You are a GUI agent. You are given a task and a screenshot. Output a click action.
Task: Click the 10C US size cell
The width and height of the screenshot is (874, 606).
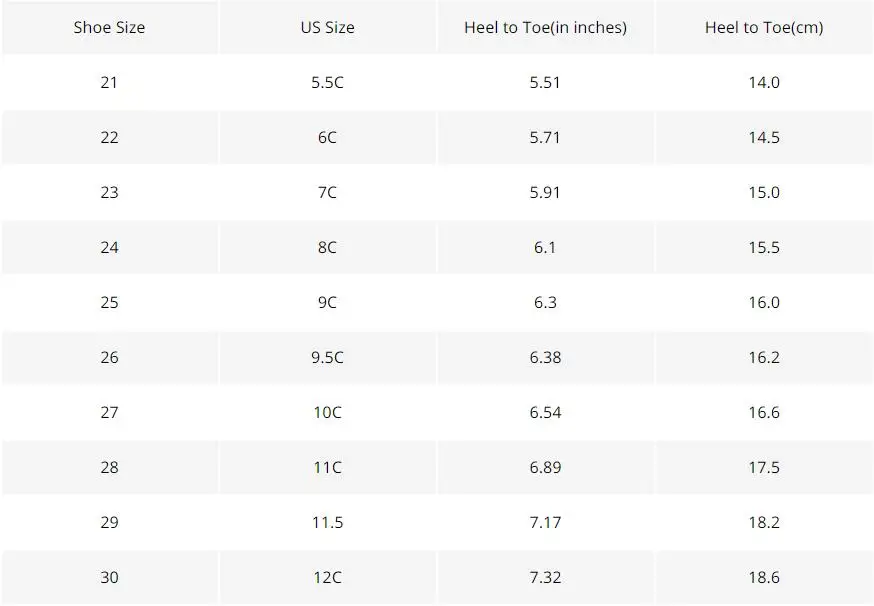pos(327,413)
